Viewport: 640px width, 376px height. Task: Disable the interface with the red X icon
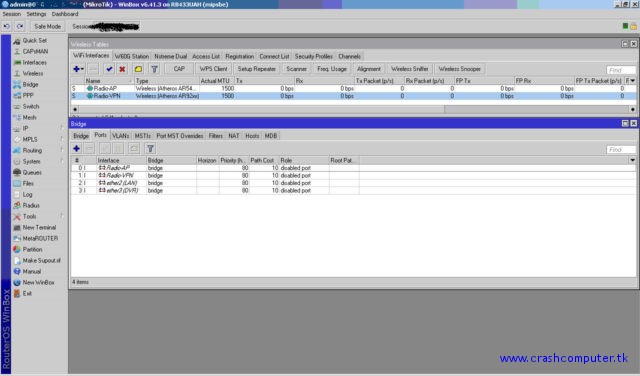click(122, 69)
